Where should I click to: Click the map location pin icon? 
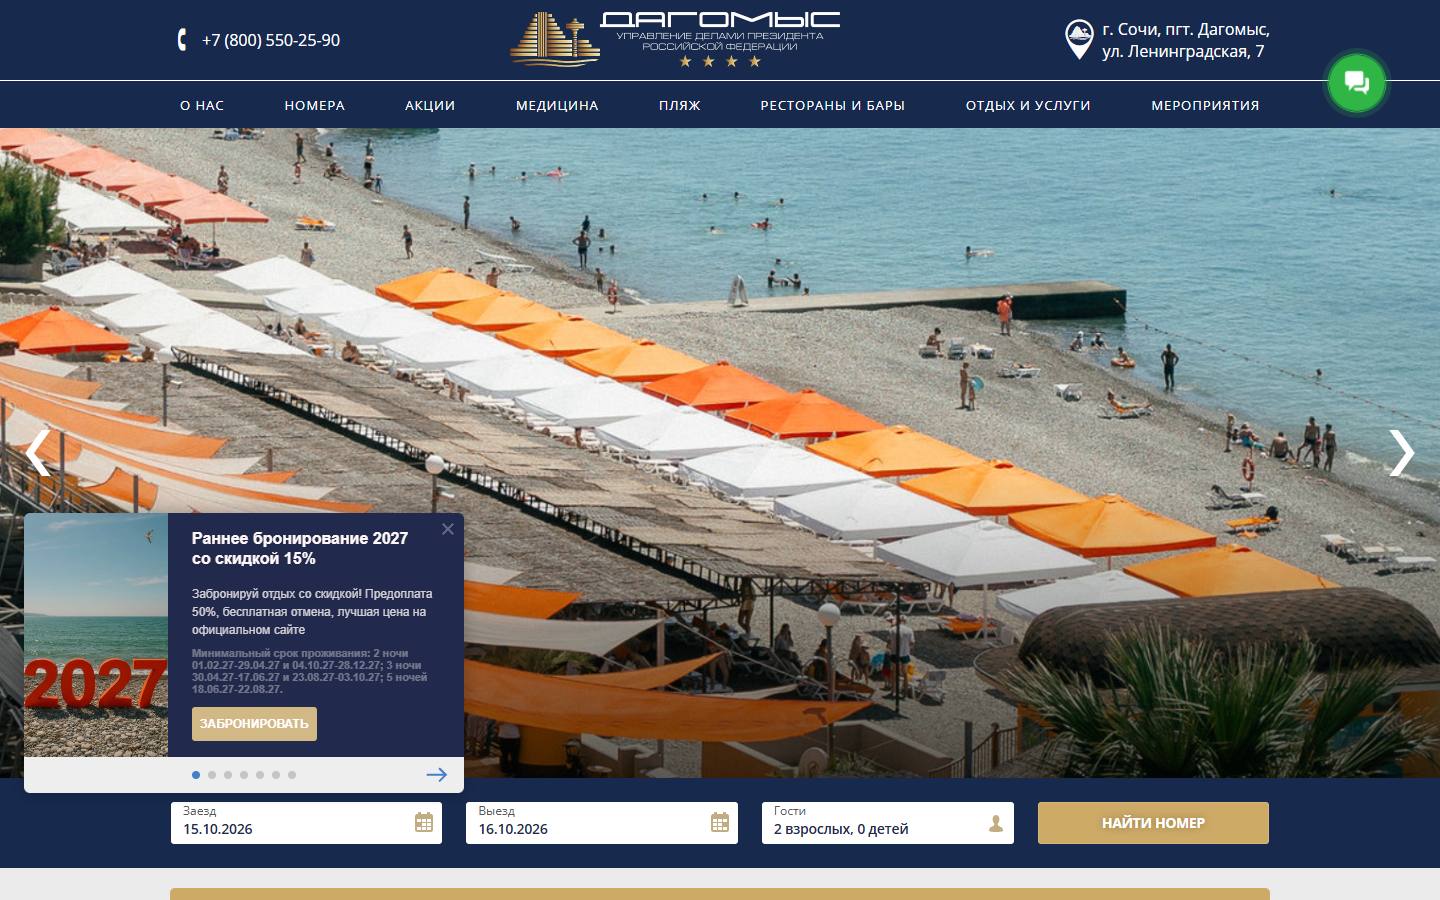(x=1079, y=40)
